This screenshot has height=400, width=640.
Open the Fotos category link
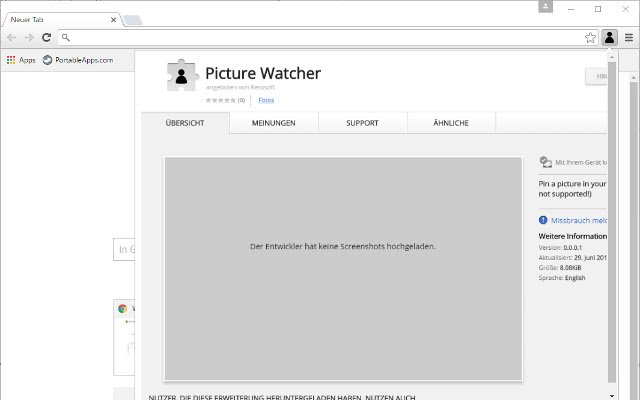[x=266, y=100]
